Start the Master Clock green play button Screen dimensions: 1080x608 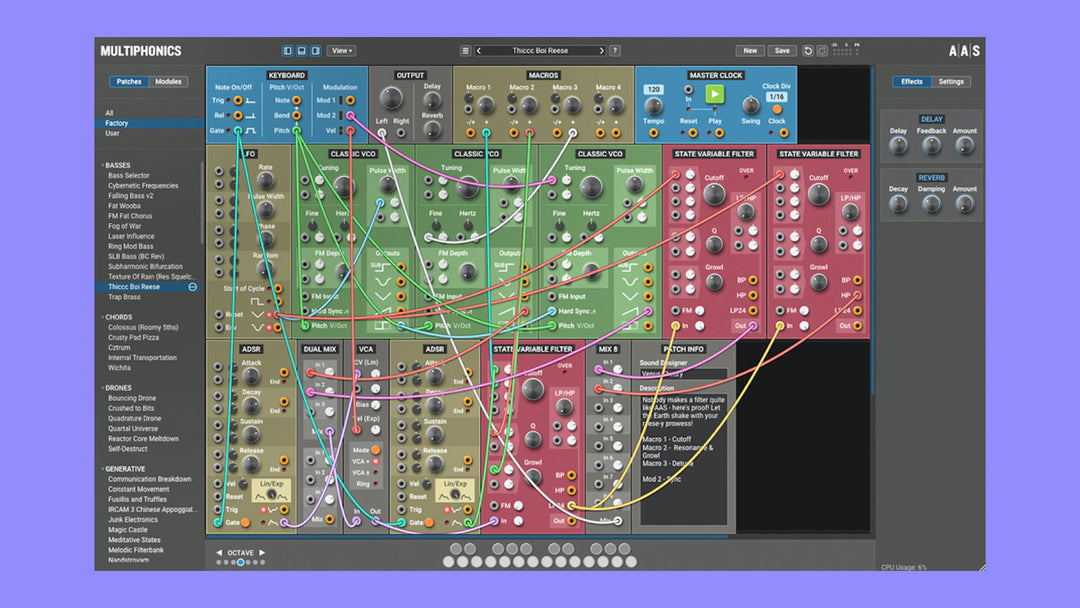coord(714,93)
